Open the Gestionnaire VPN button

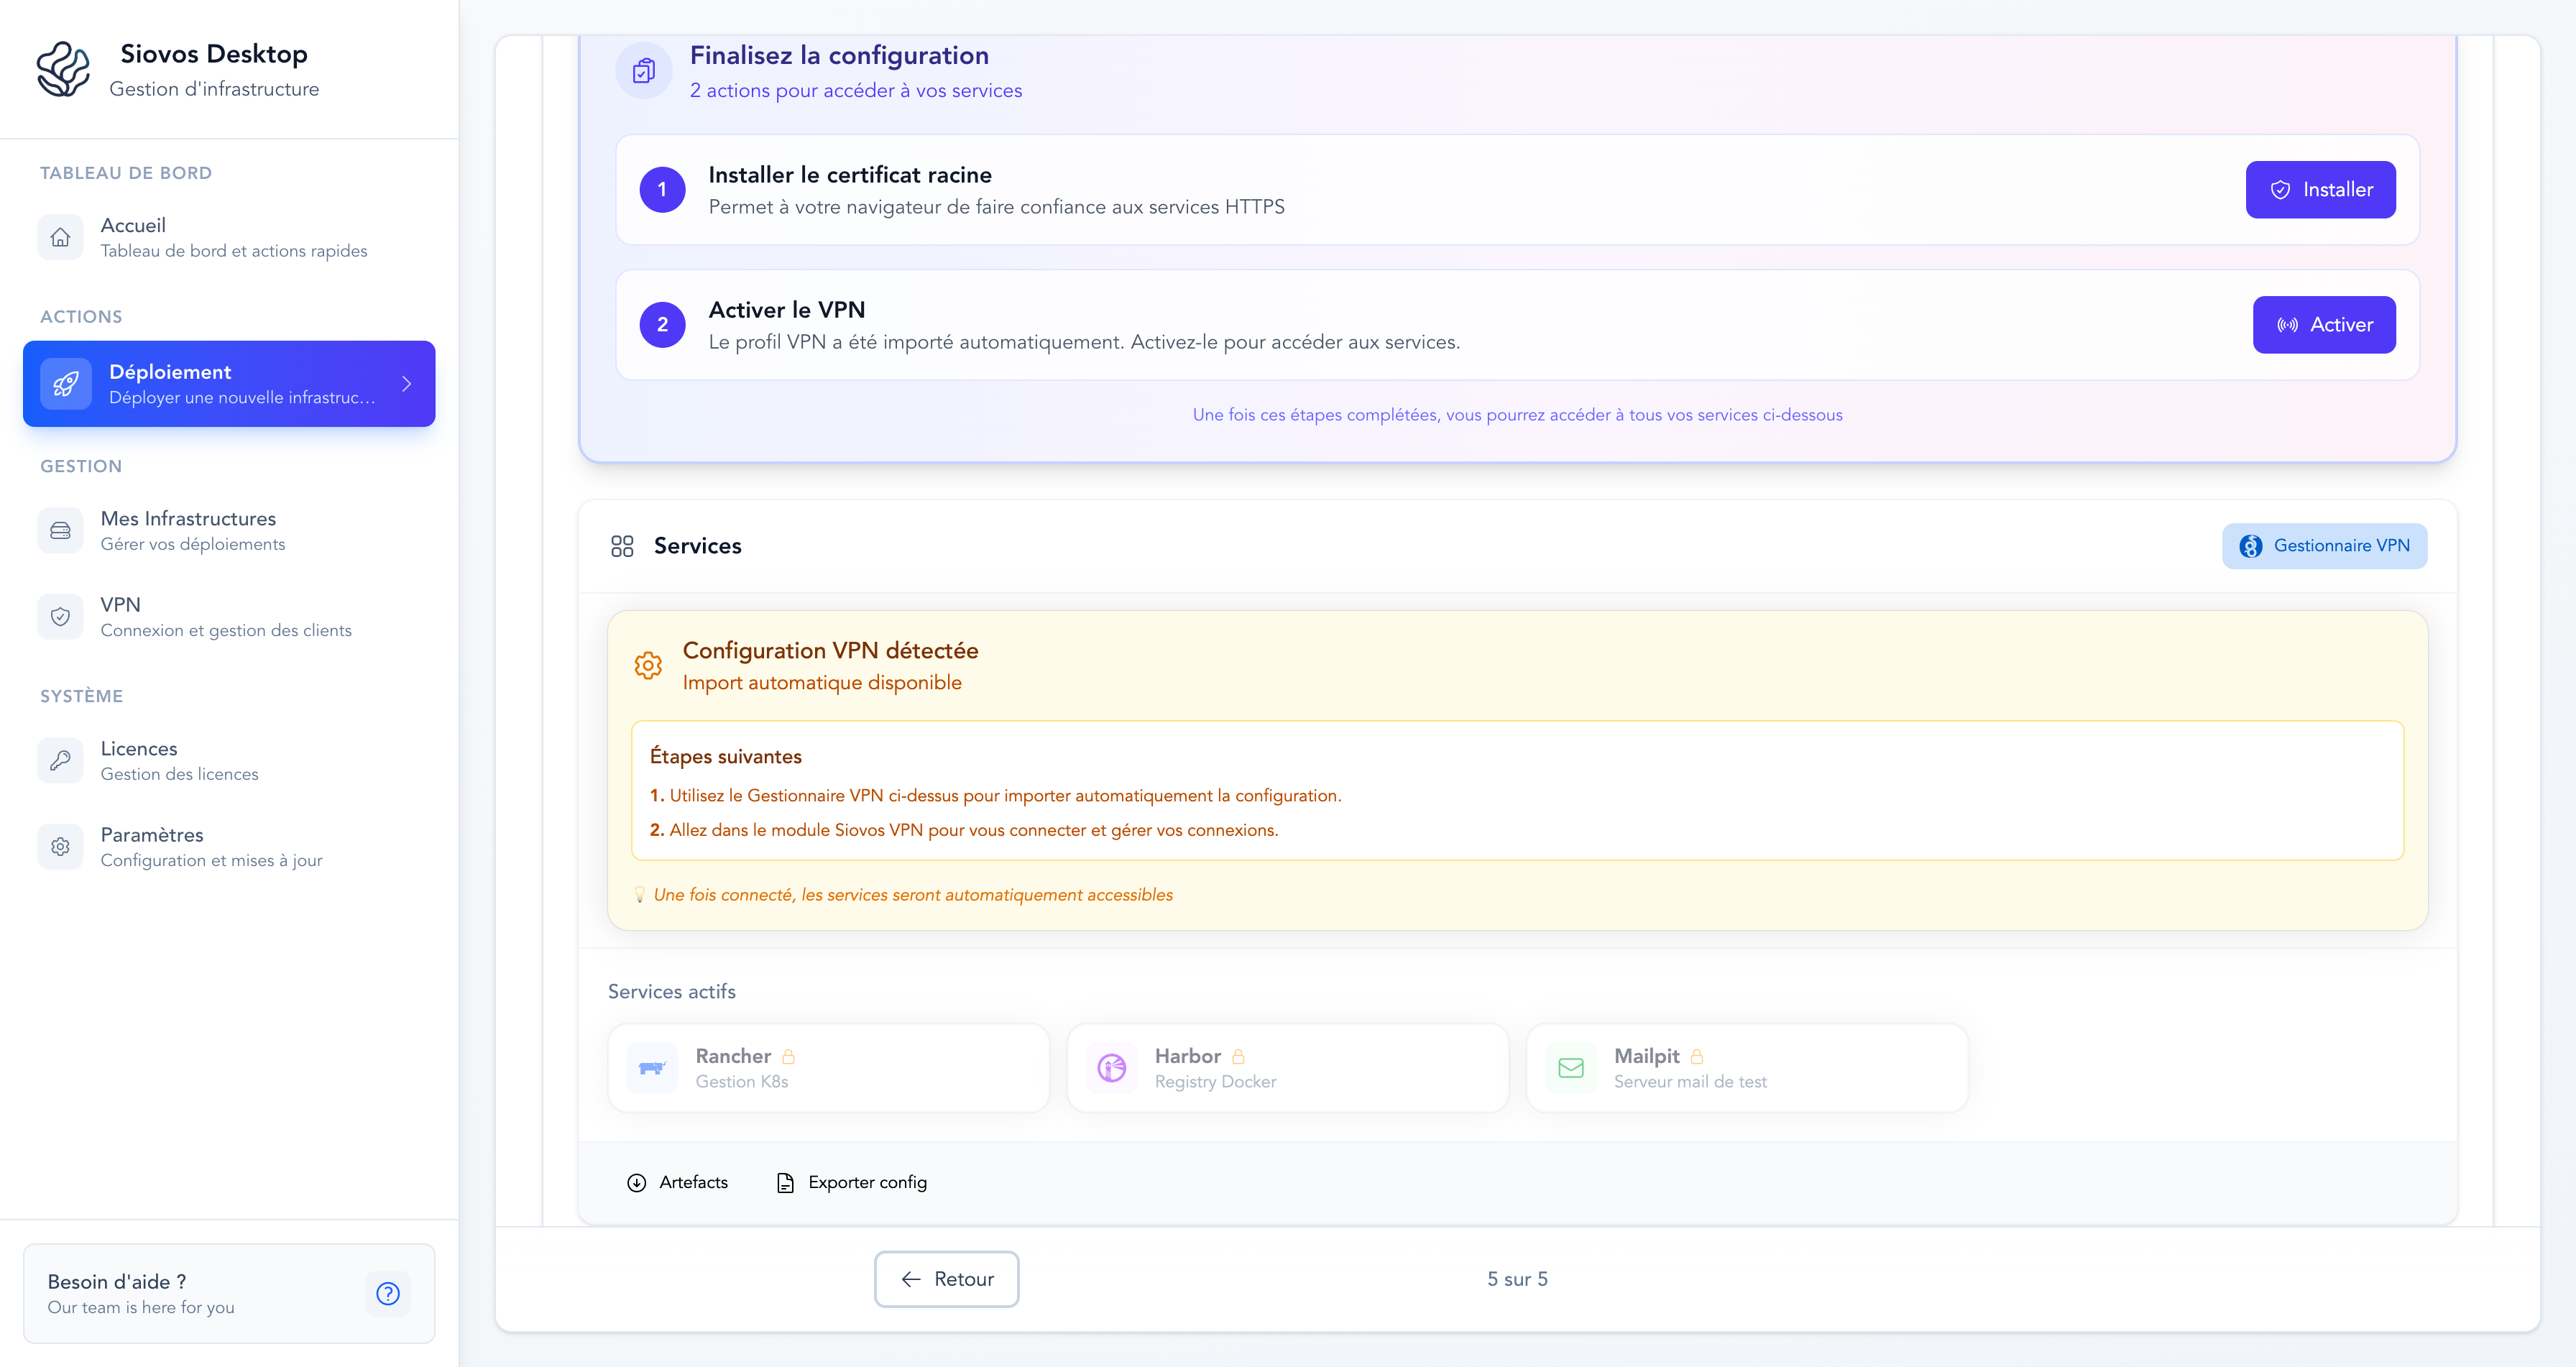click(2324, 546)
